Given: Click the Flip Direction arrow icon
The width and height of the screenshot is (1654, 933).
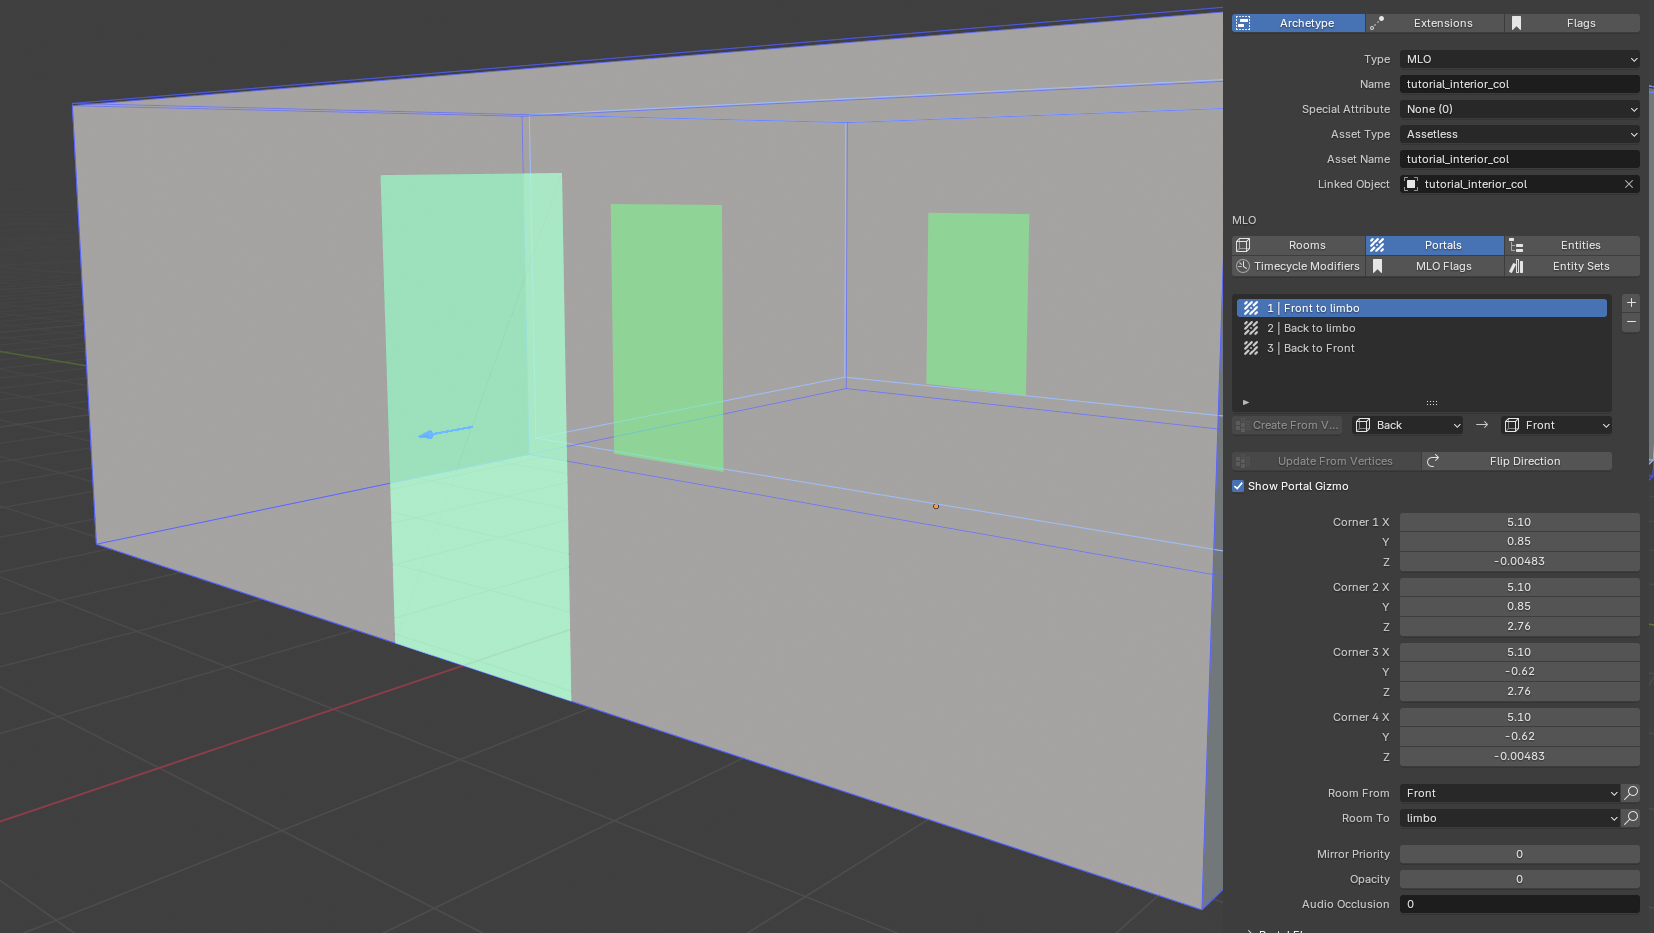Looking at the screenshot, I should point(1433,461).
